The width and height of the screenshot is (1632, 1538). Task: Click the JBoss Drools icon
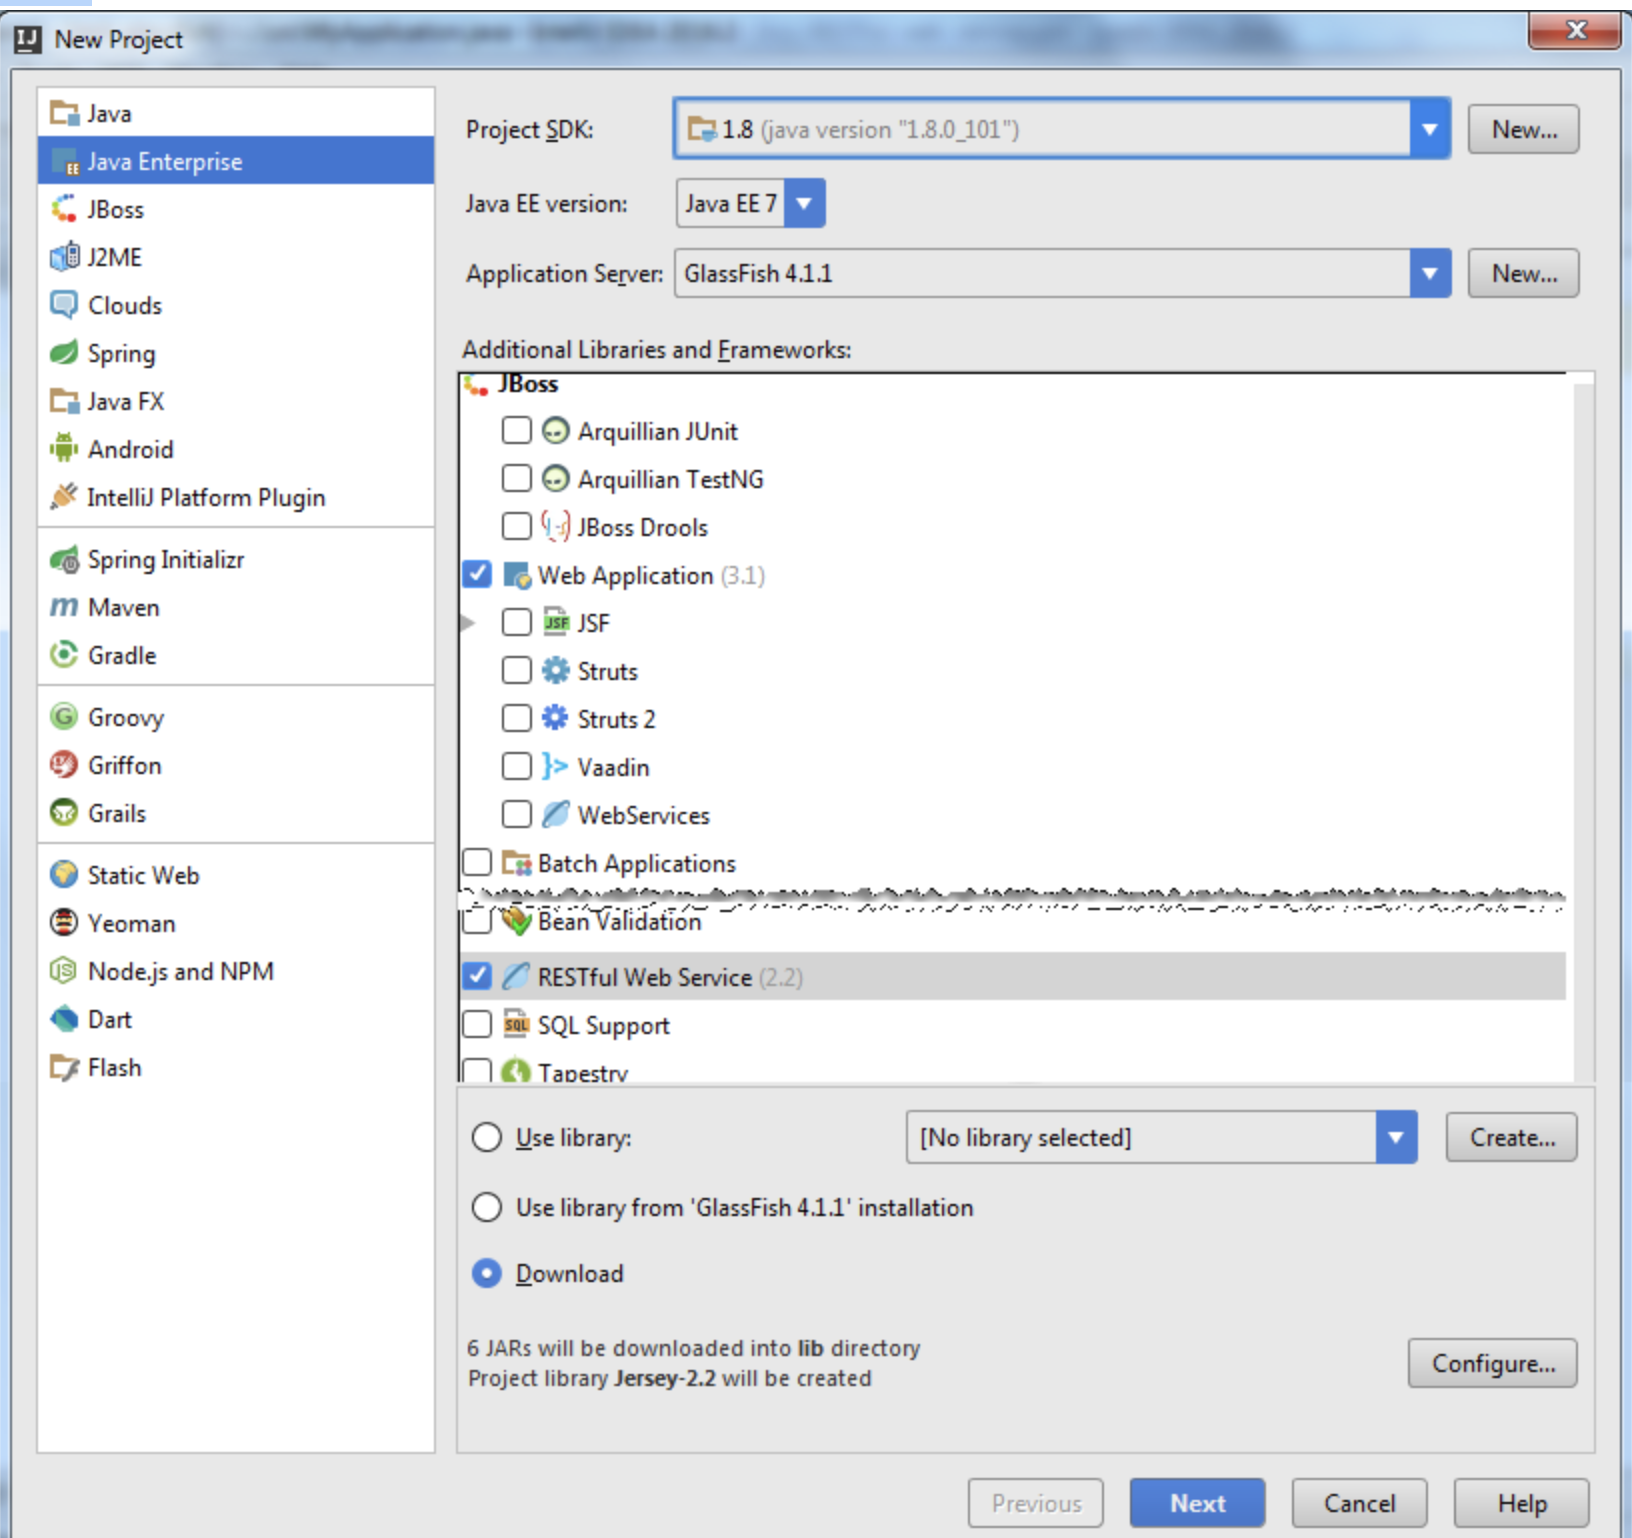pos(556,527)
